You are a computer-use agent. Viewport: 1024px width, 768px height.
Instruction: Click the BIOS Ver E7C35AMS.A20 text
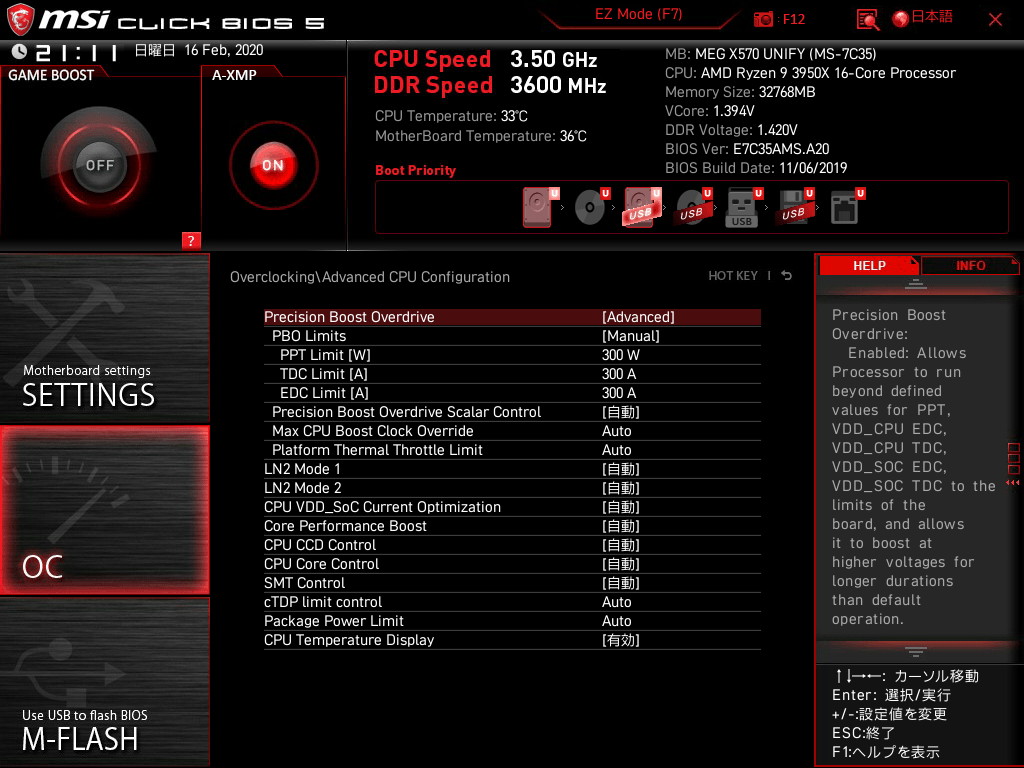(747, 149)
